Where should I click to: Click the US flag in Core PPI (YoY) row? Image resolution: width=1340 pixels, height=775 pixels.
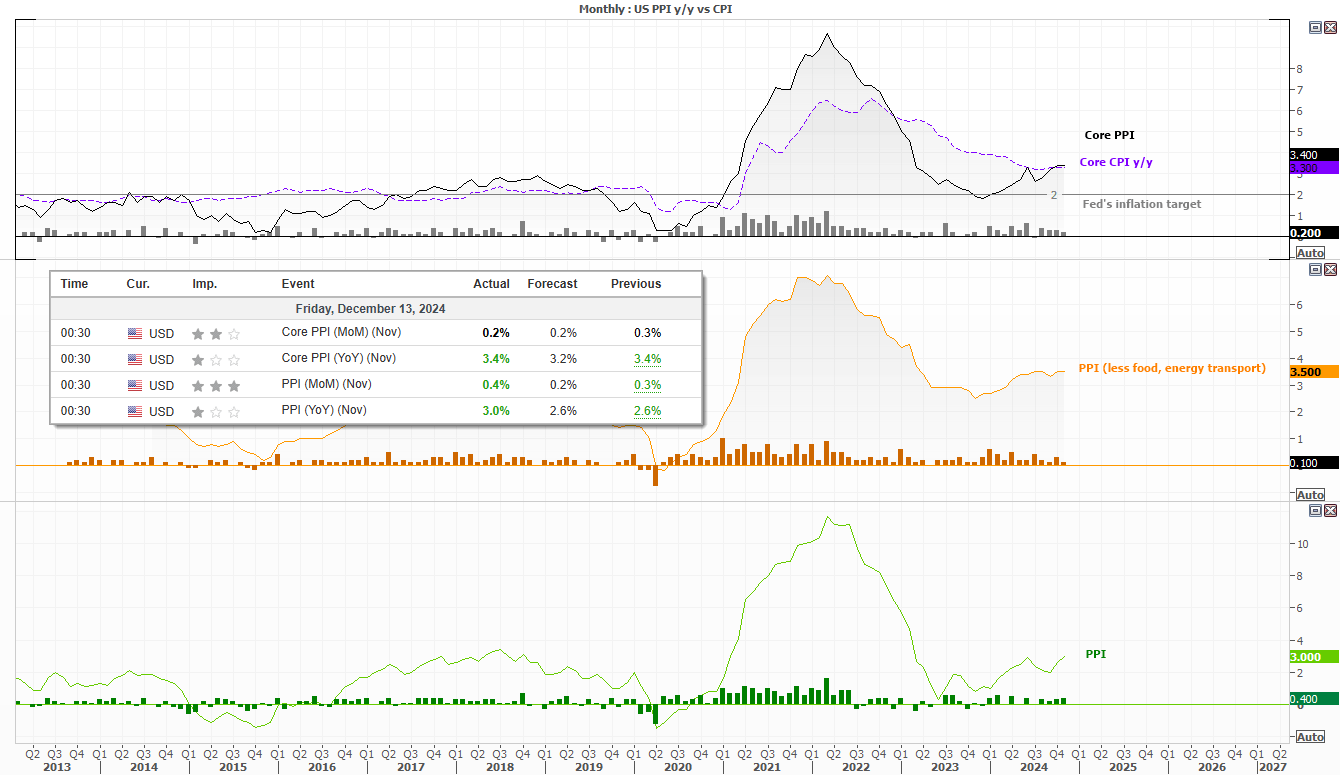(135, 359)
